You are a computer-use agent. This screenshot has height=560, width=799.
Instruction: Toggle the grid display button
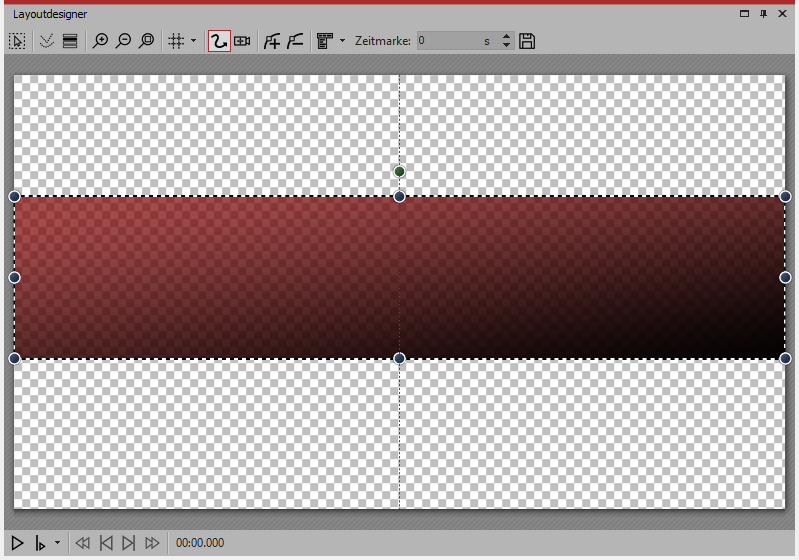point(175,41)
